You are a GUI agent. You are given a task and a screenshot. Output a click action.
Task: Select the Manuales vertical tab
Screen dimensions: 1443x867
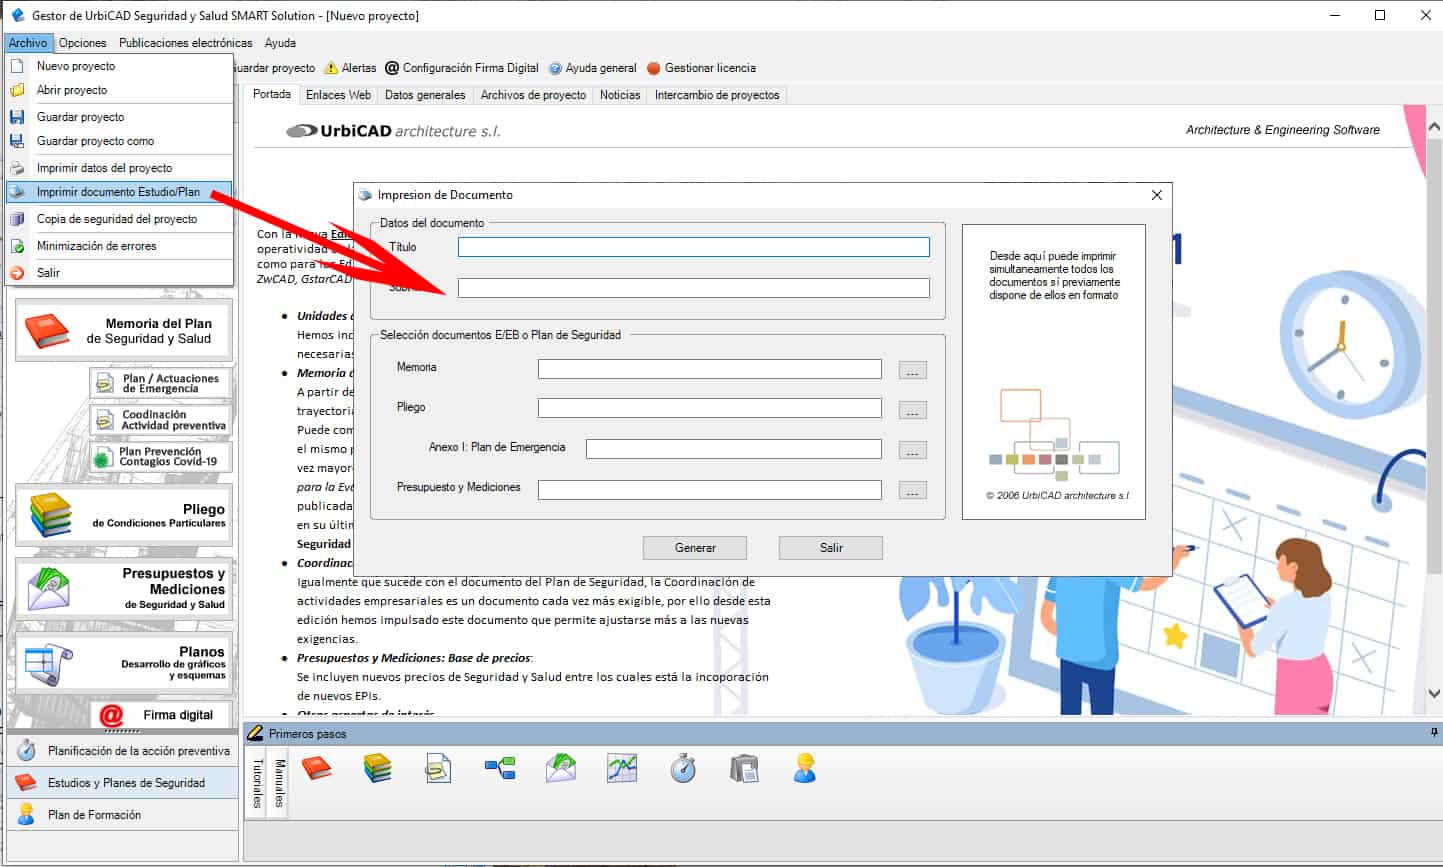[279, 783]
